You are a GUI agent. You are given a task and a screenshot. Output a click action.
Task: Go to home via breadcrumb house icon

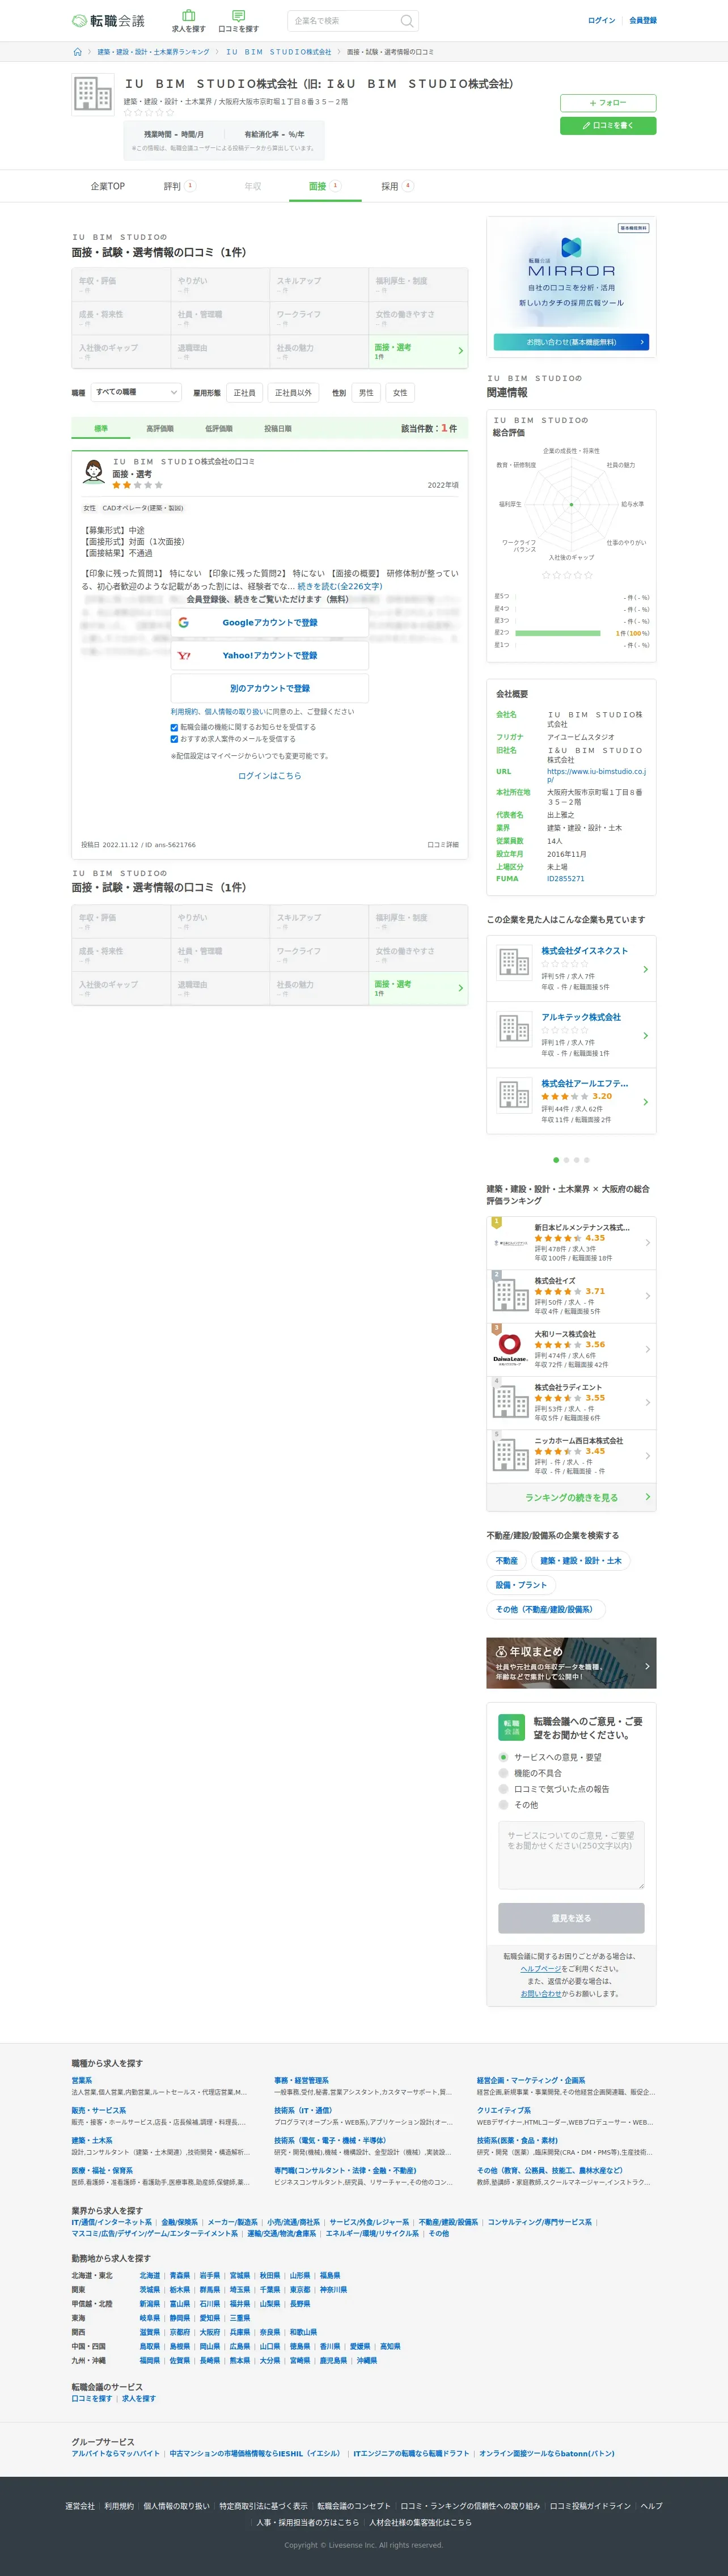pos(77,52)
